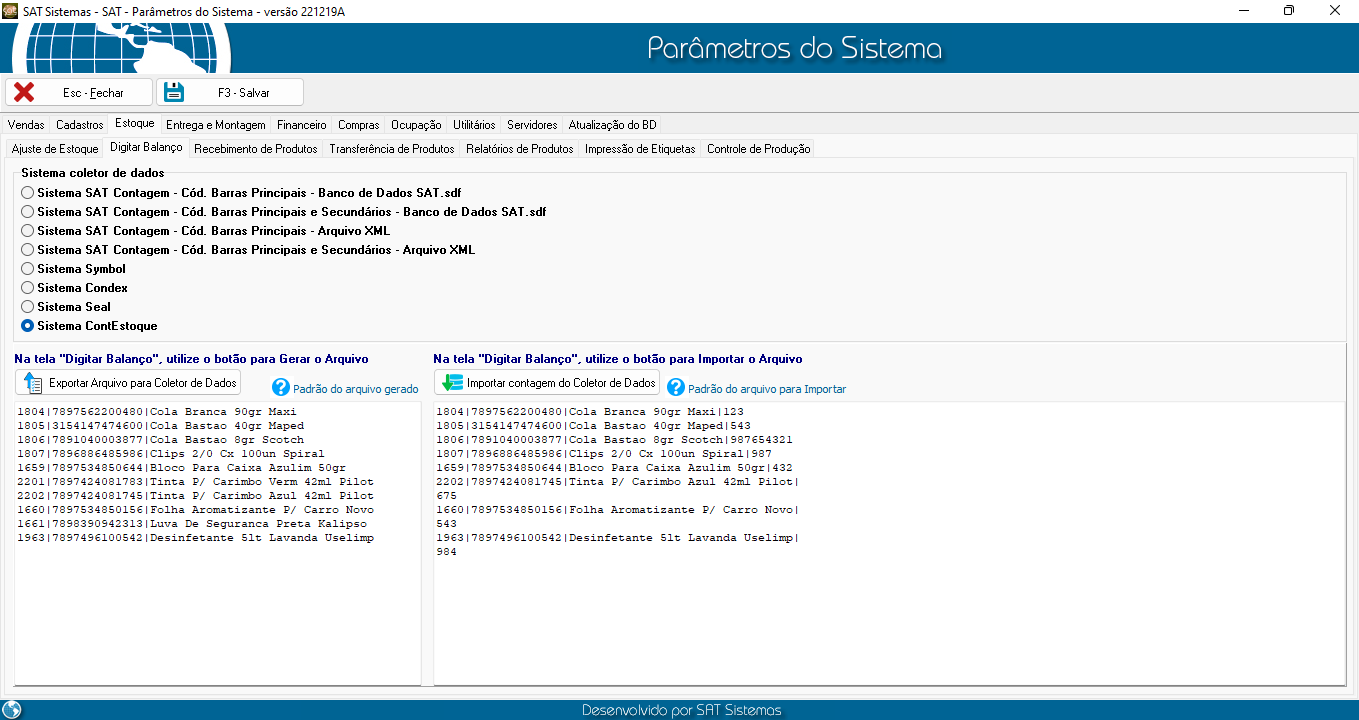Click the green import arrow icon
1359x720 pixels.
pos(452,383)
